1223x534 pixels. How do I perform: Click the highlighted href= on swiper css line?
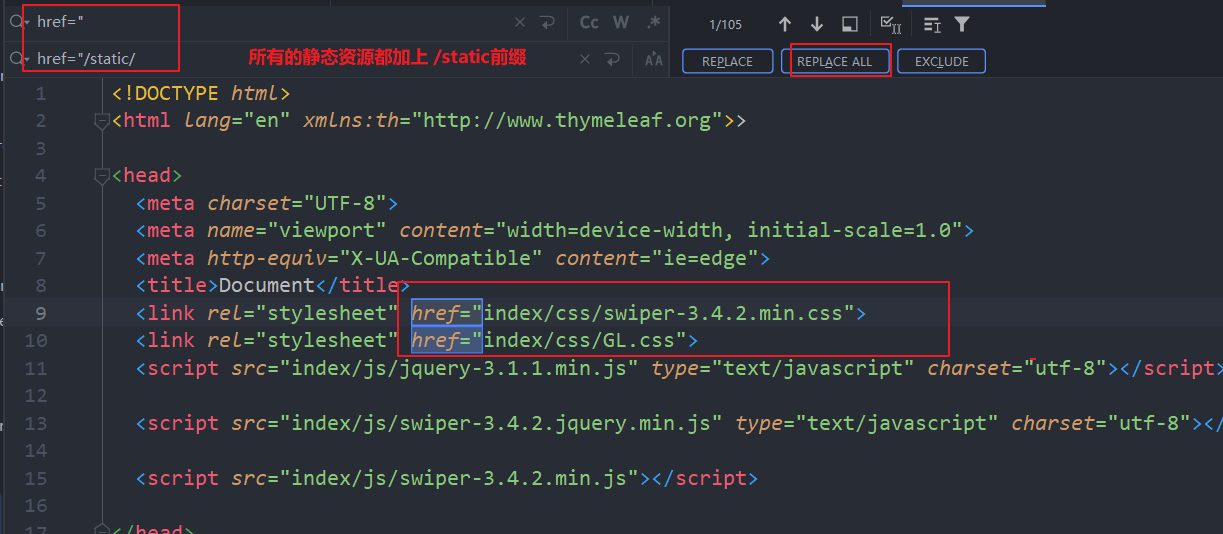pyautogui.click(x=447, y=313)
